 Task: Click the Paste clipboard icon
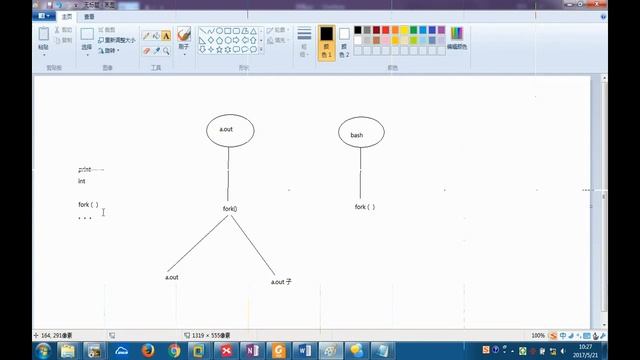[43, 34]
